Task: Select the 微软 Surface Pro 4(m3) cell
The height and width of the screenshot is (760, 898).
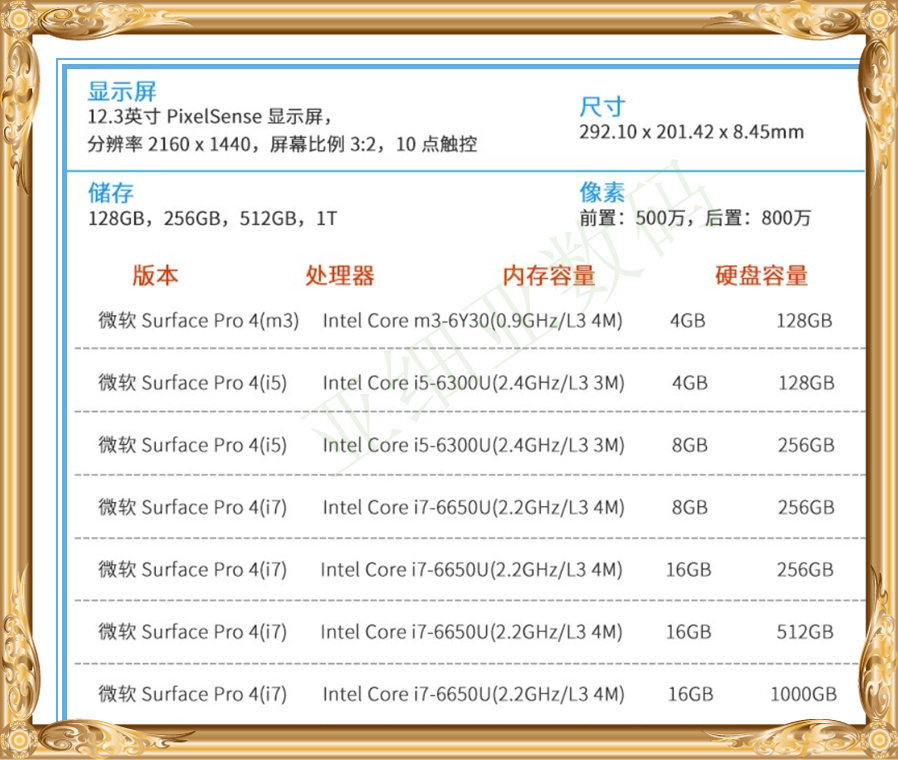Action: (199, 320)
